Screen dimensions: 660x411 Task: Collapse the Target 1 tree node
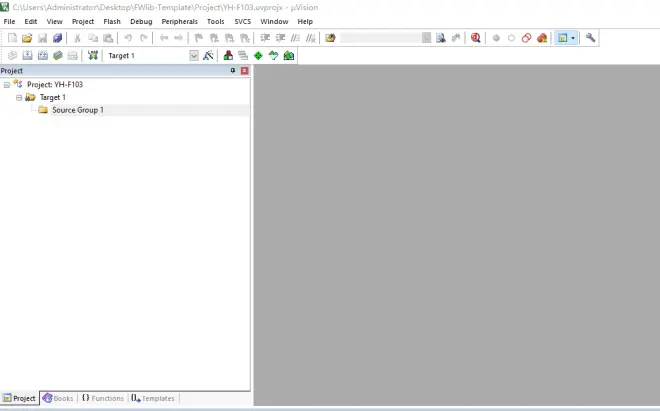(x=19, y=98)
